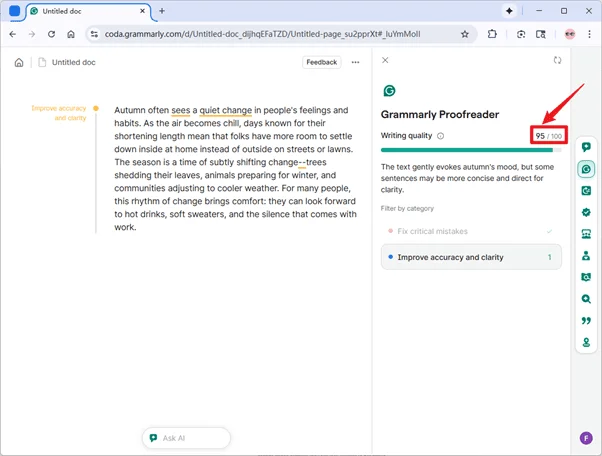This screenshot has height=456, width=602.
Task: Open the humanizer person icon at sidebar bottom
Action: (x=586, y=342)
